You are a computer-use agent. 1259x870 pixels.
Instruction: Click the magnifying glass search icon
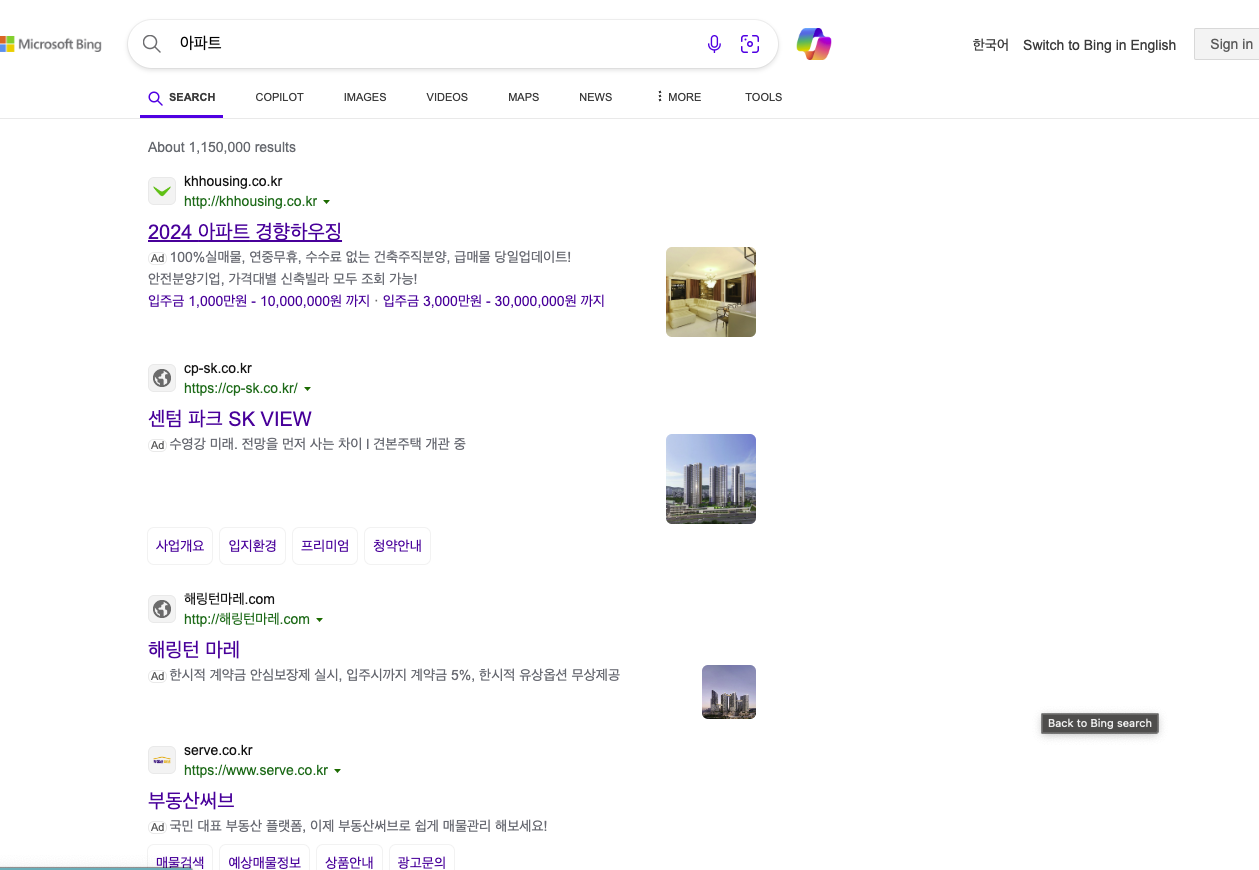[151, 43]
